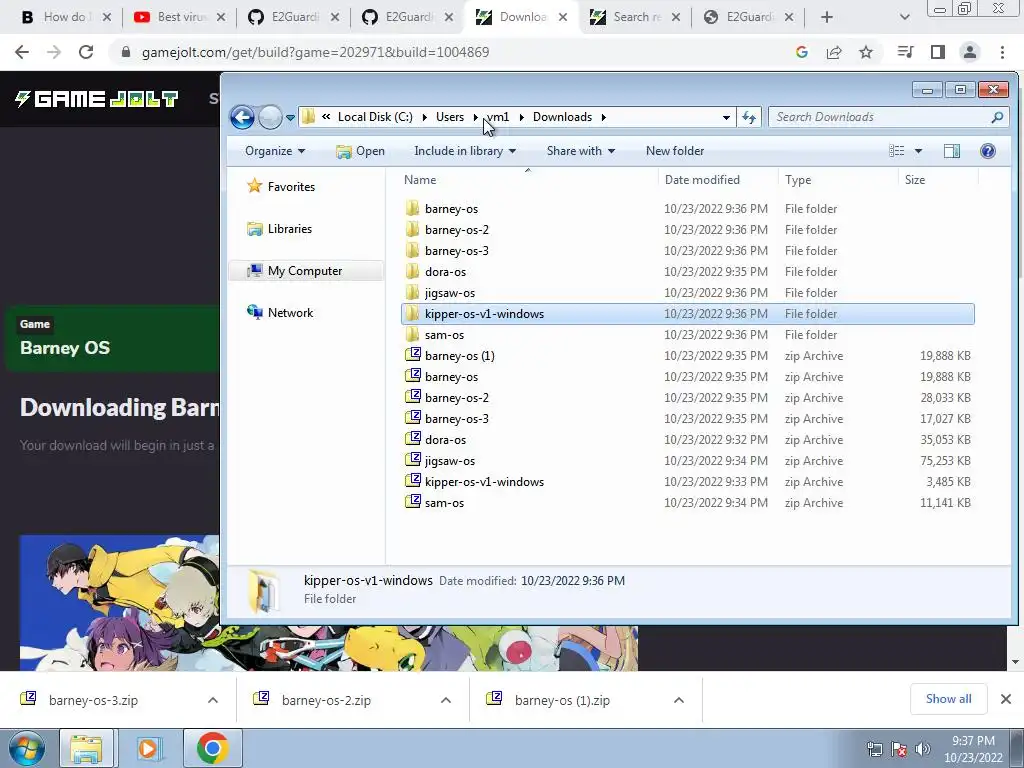Expand the view options dropdown arrow

tap(918, 151)
